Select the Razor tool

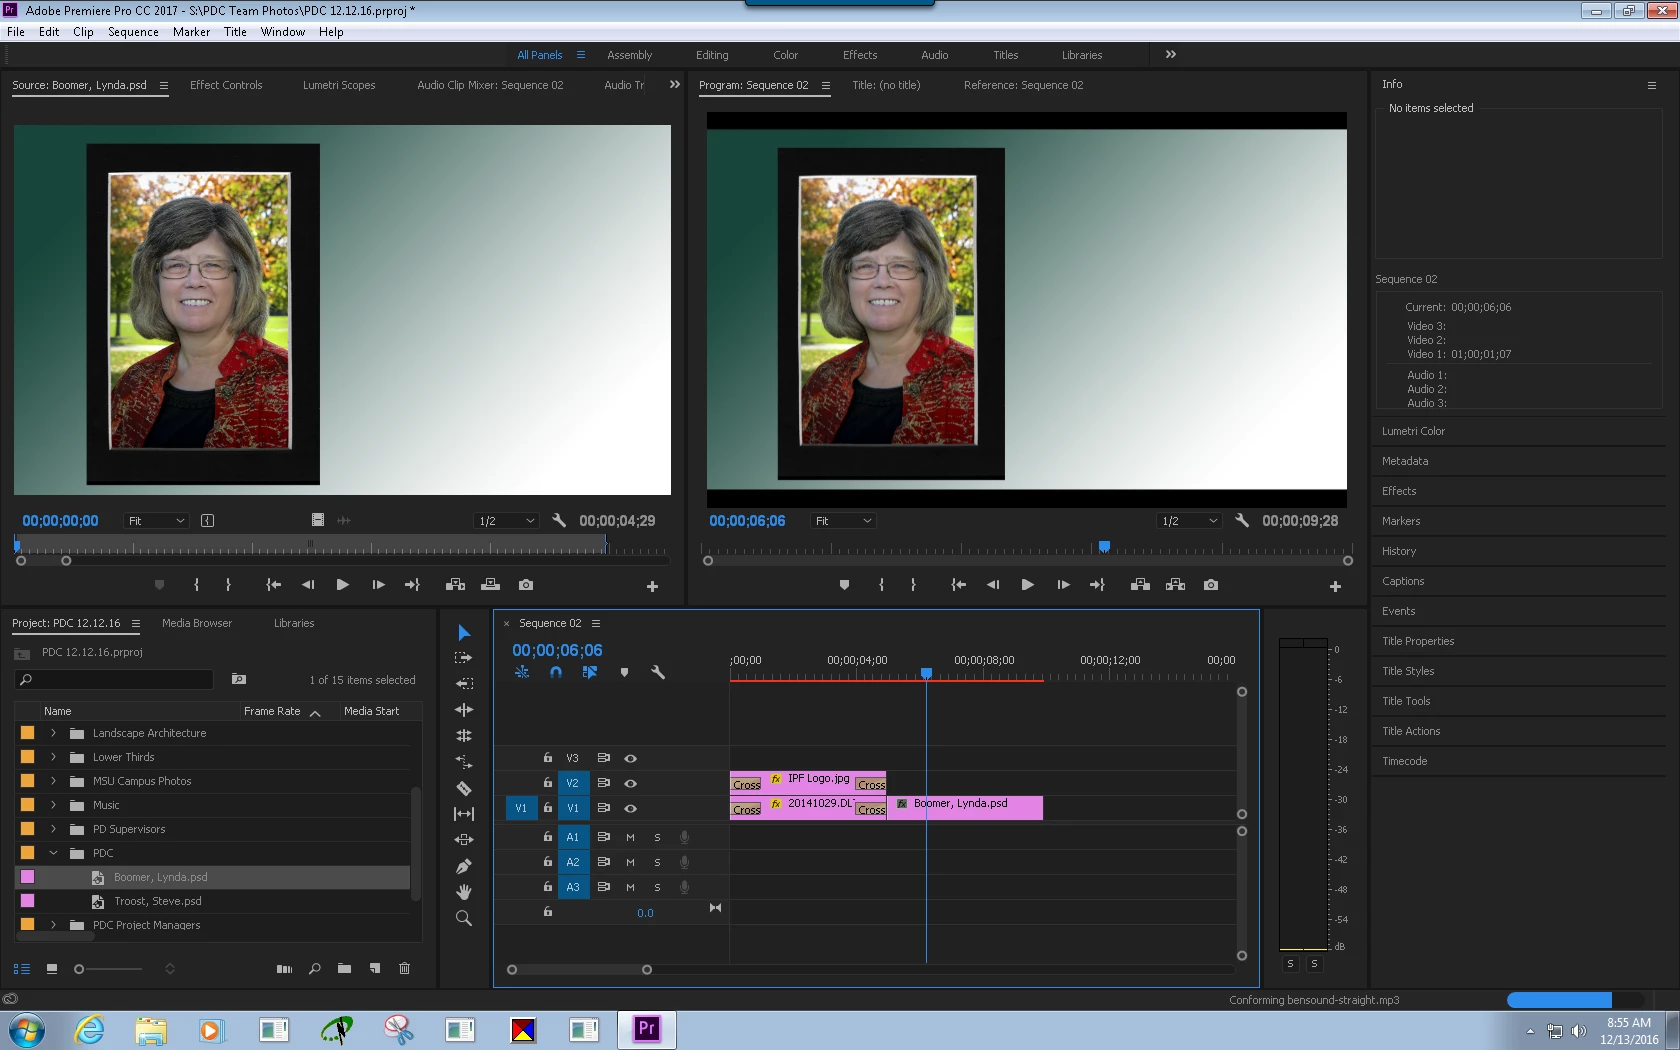[x=464, y=788]
